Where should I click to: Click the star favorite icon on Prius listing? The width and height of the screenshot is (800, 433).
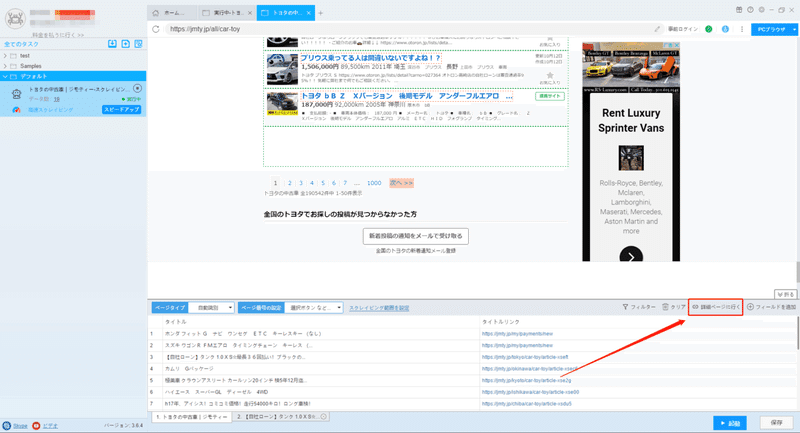[549, 75]
